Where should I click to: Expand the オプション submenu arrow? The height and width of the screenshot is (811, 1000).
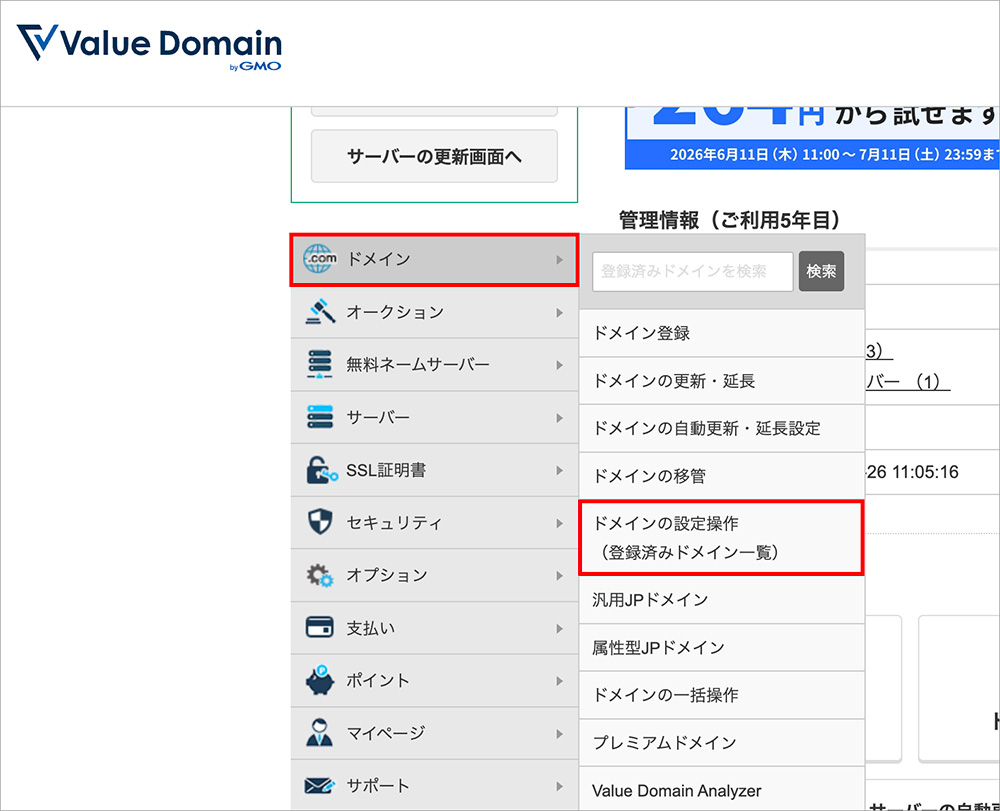559,576
